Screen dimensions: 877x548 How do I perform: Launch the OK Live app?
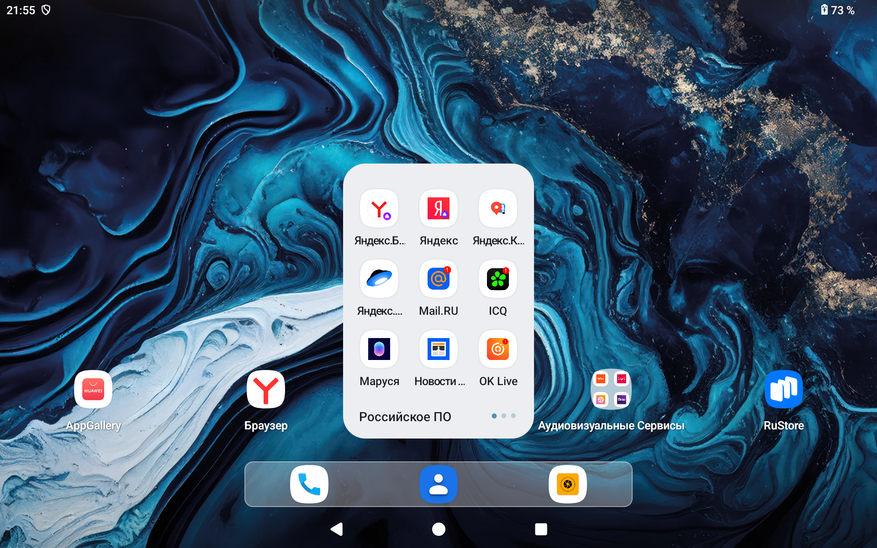pos(498,349)
